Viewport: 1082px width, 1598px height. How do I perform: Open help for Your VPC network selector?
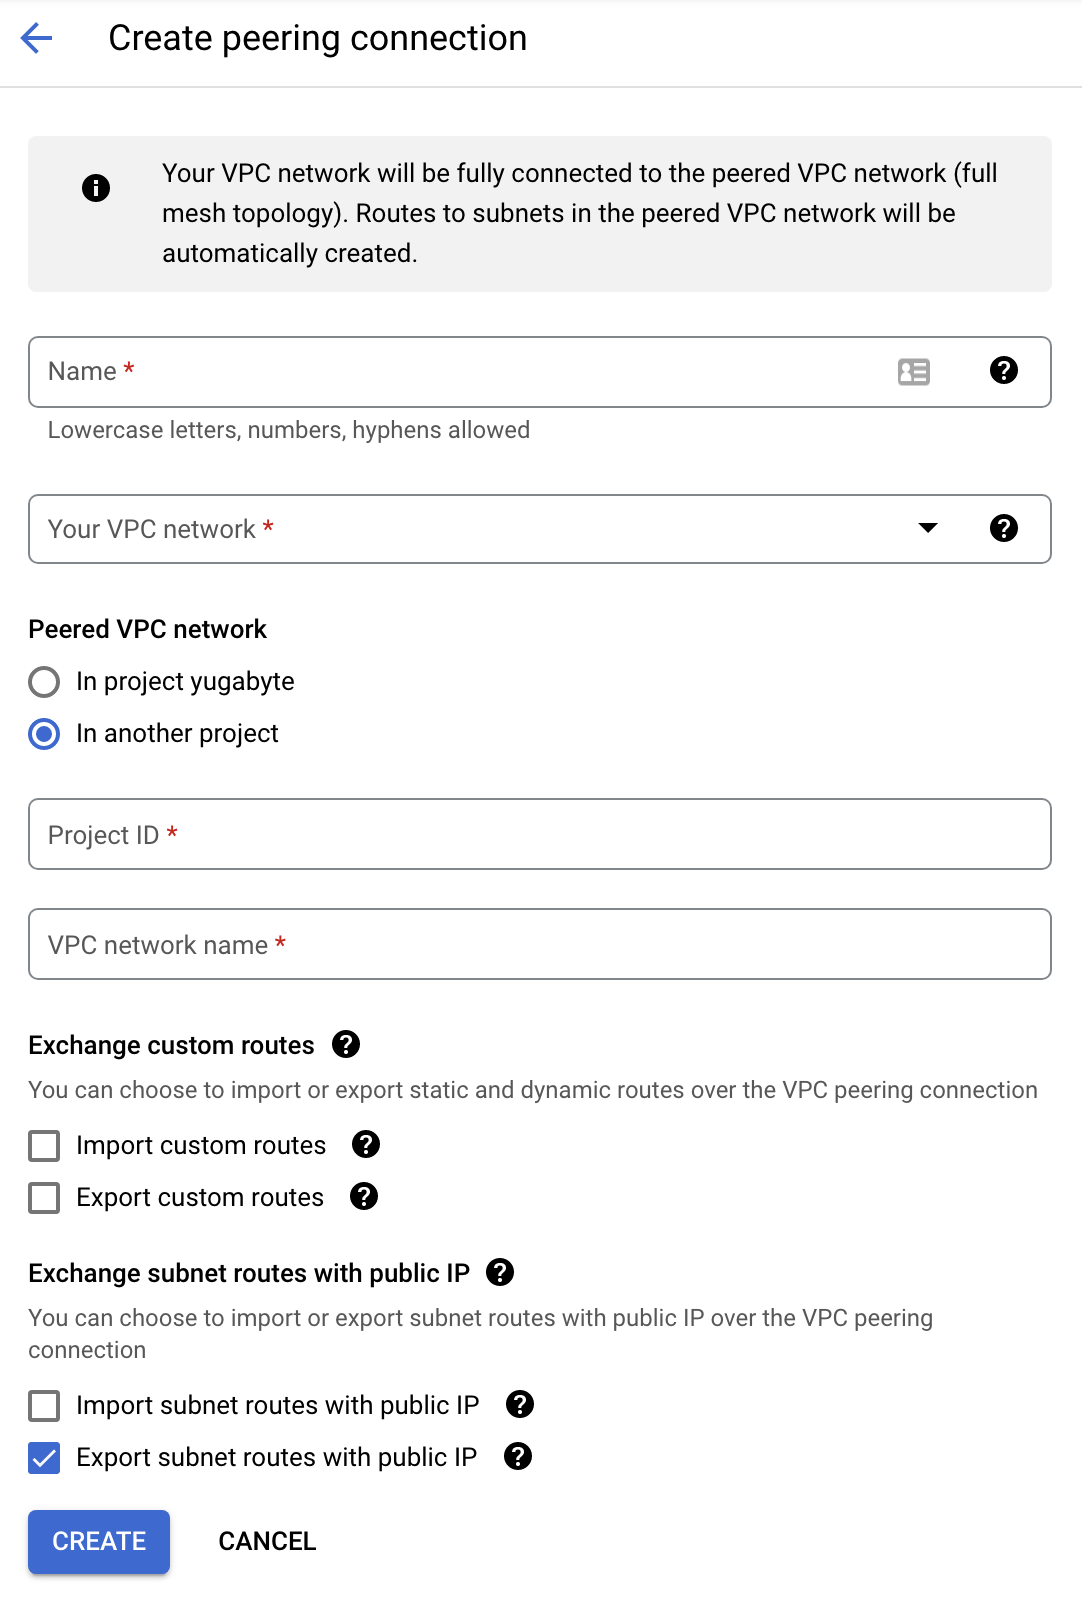(1004, 528)
